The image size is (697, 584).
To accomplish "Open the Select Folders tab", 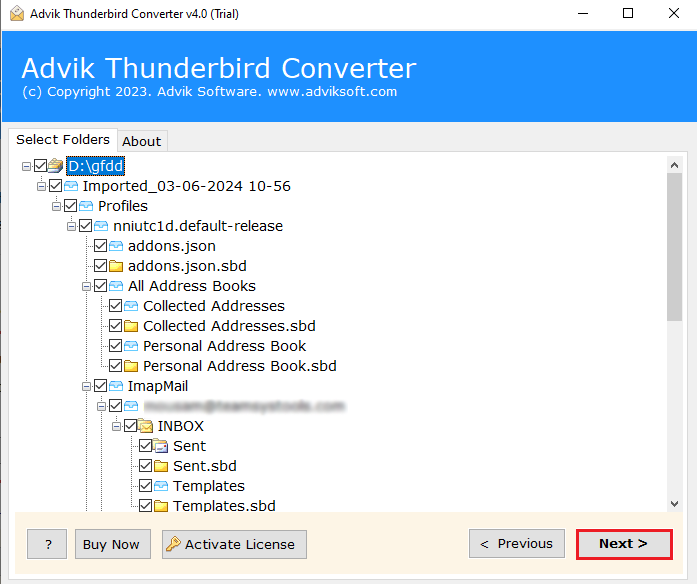I will tap(63, 140).
